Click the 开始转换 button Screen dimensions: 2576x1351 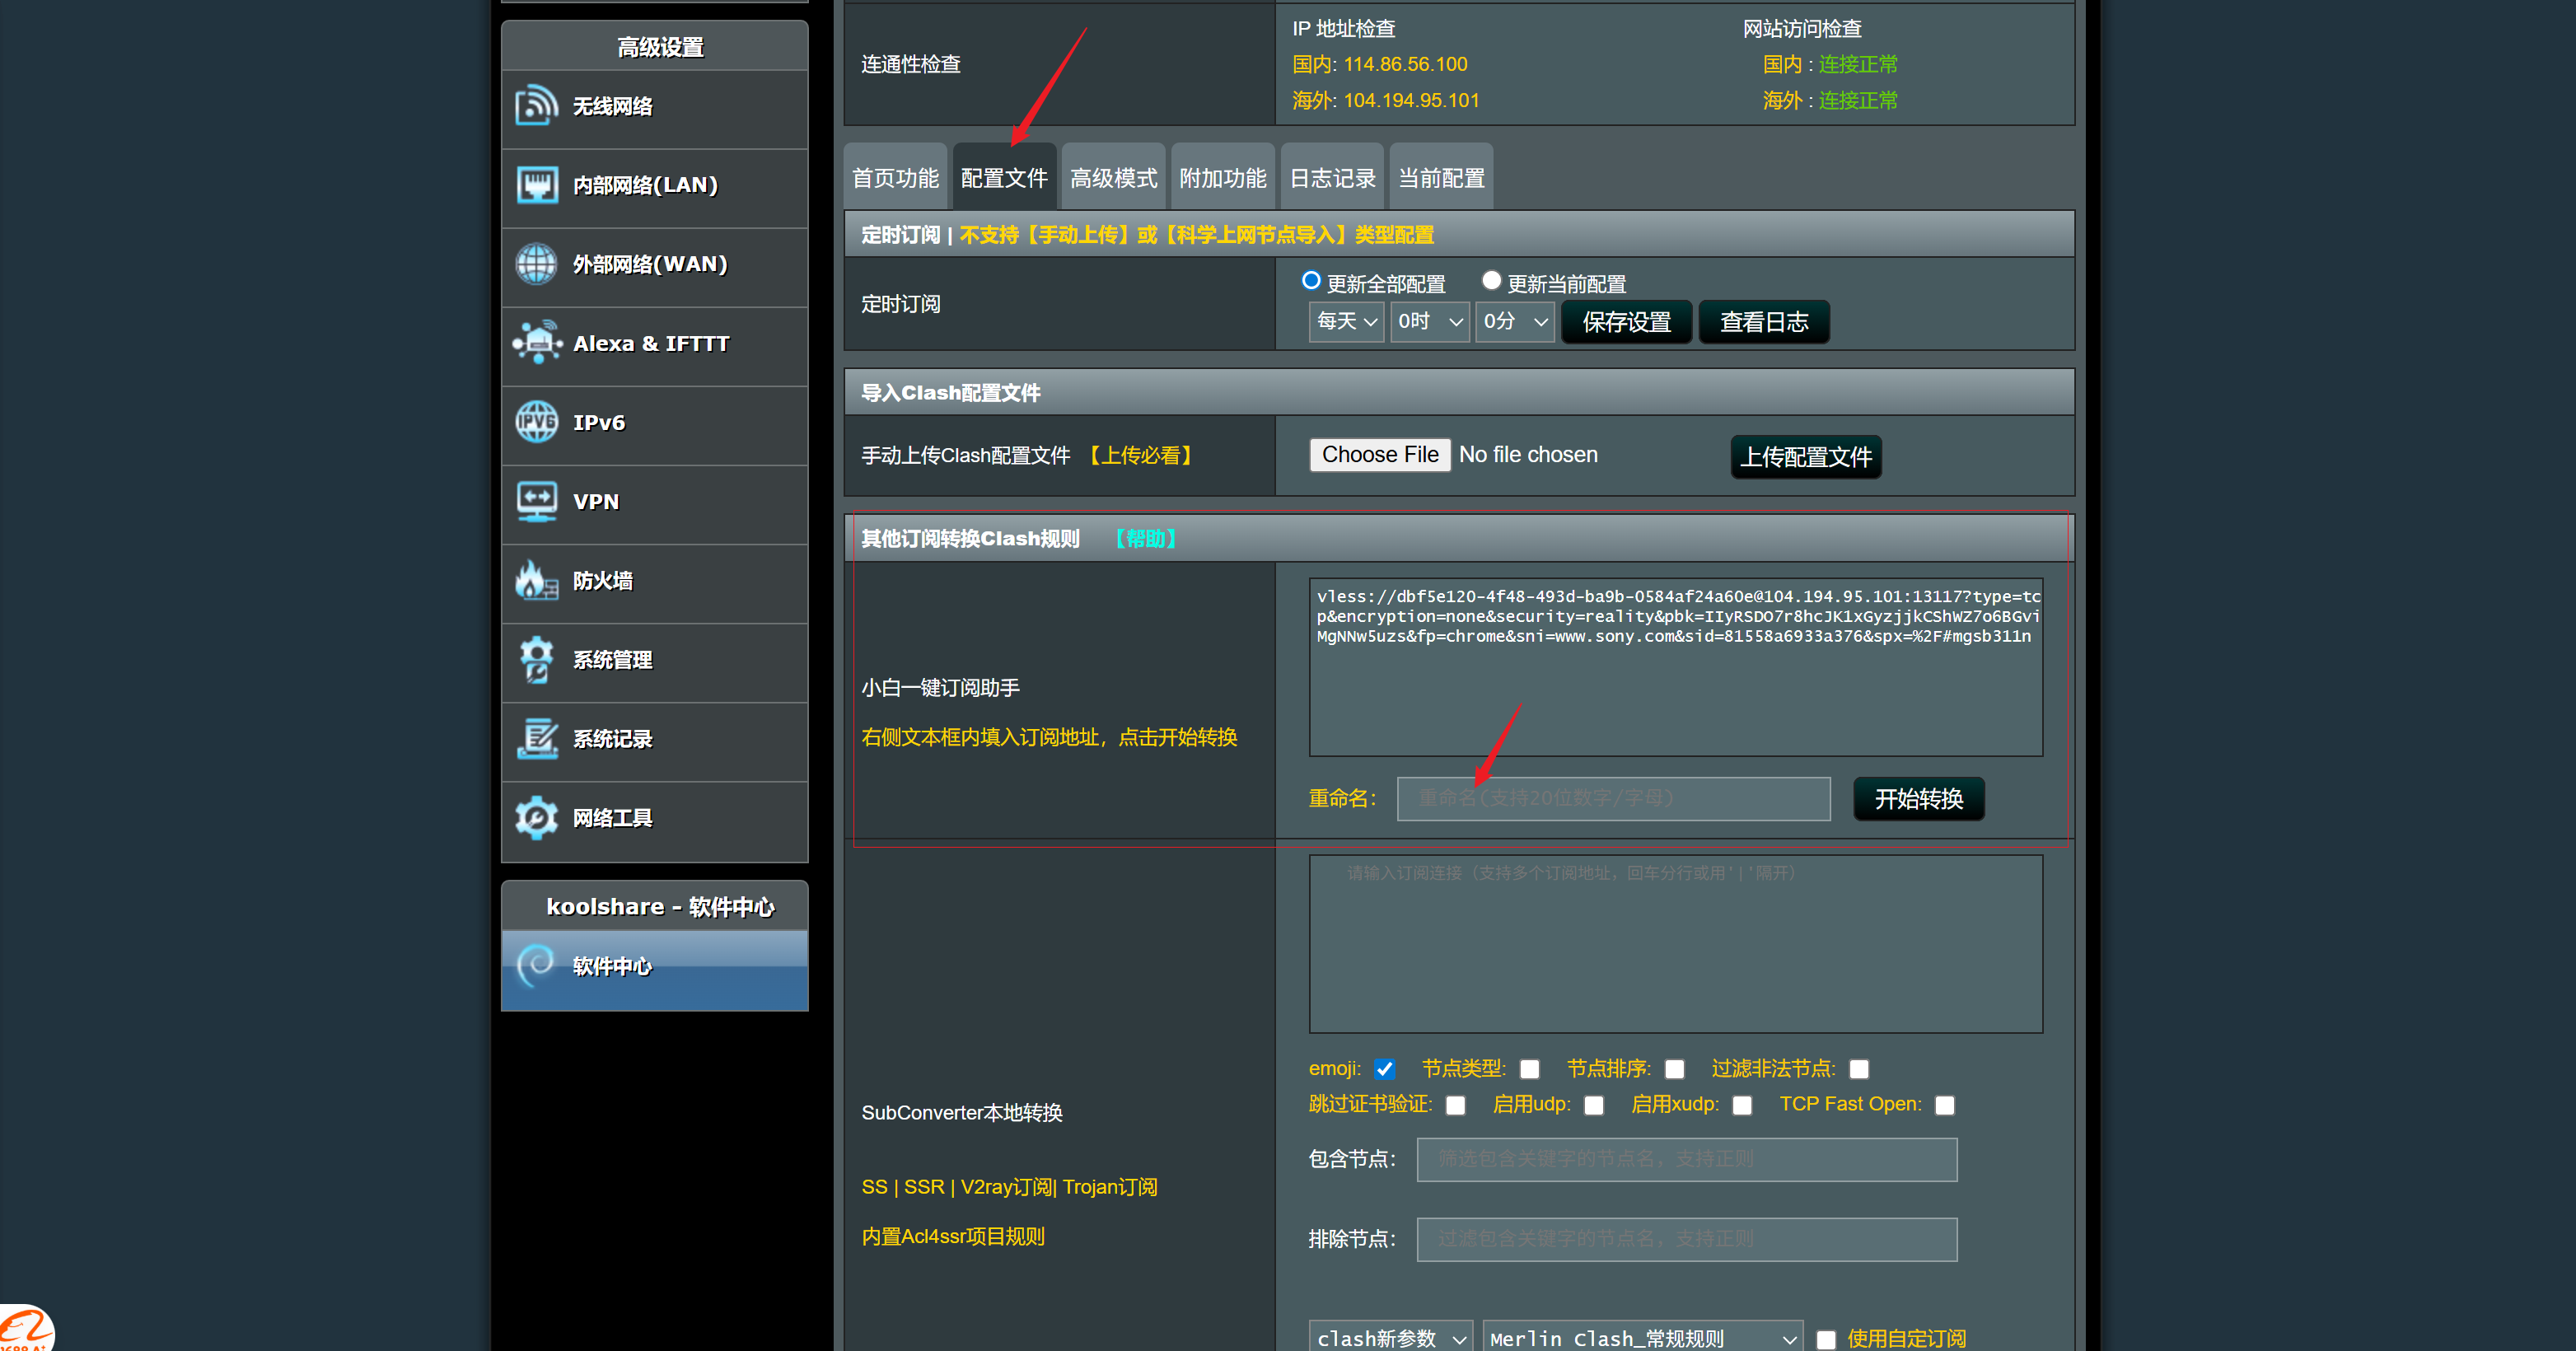pyautogui.click(x=1918, y=799)
